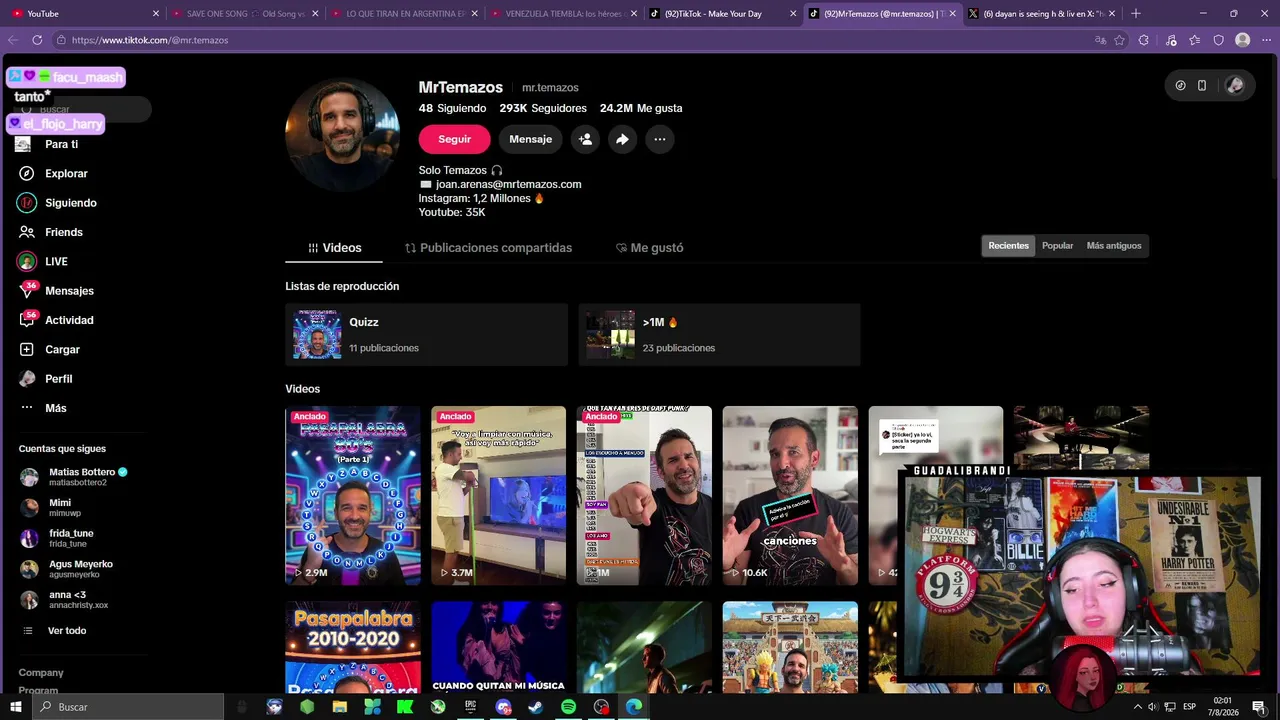
Task: Click the TikTok coins icon at top right
Action: (1180, 86)
